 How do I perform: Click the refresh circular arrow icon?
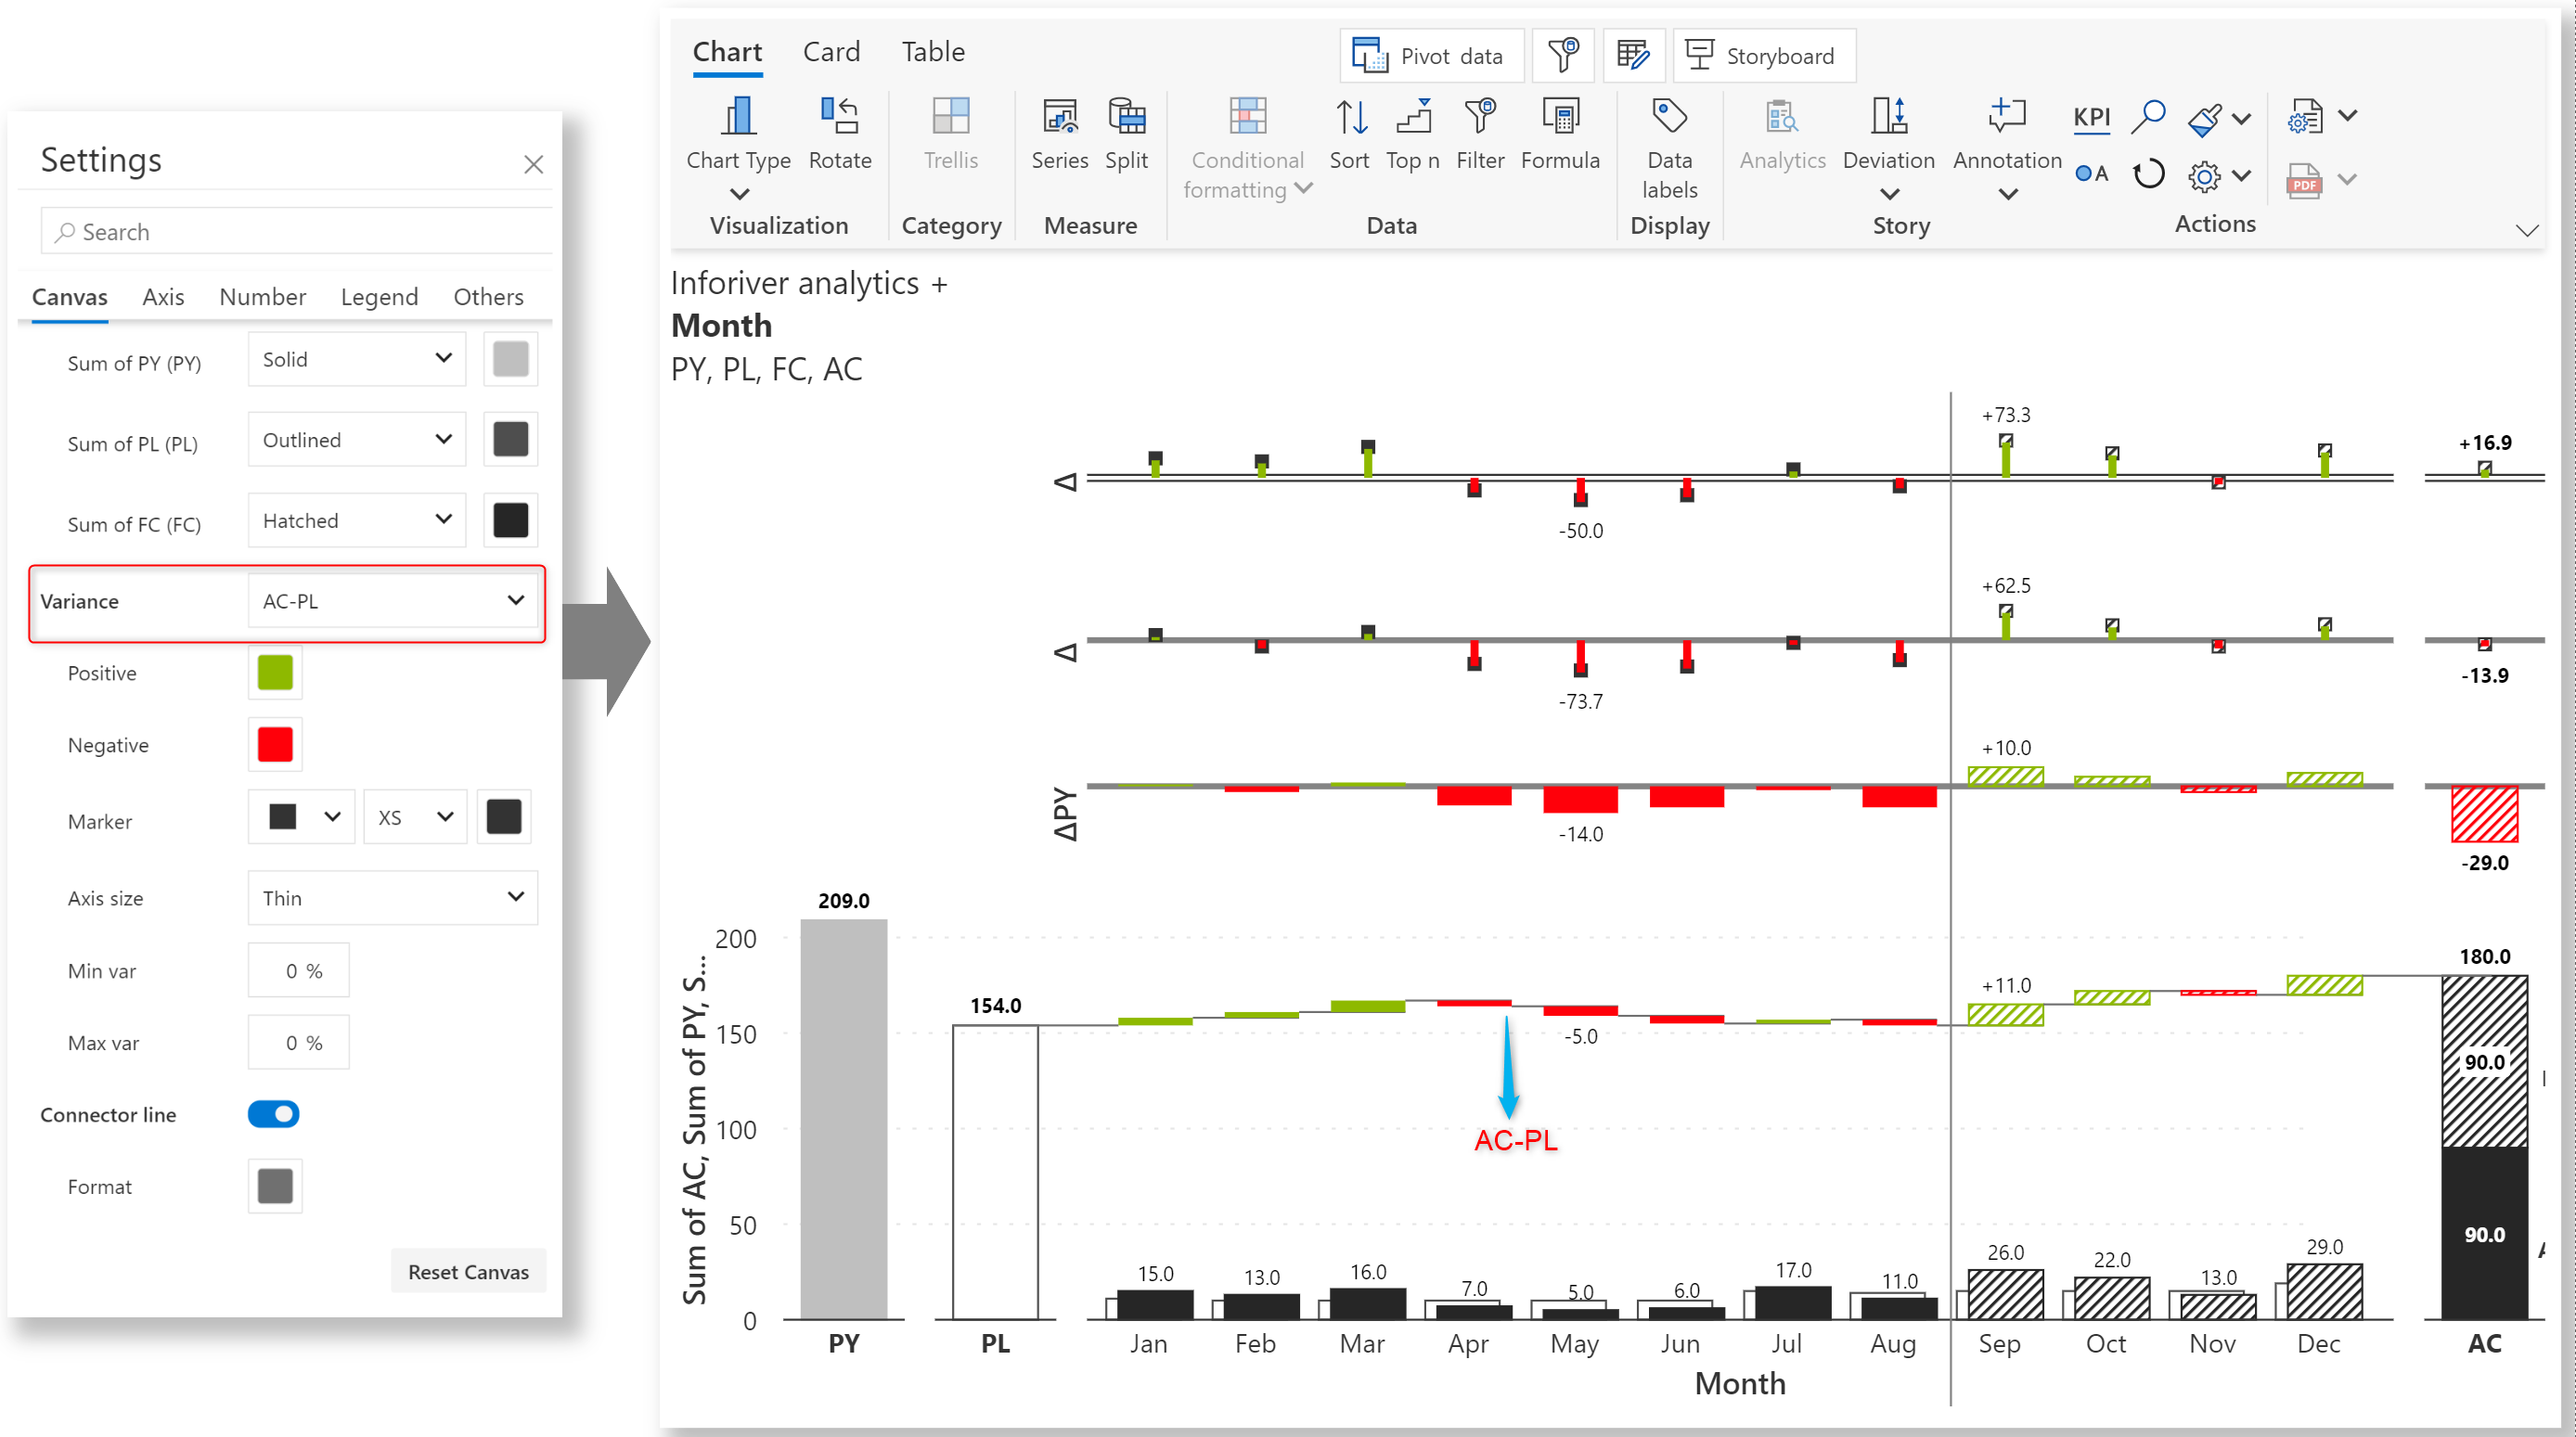click(2148, 176)
